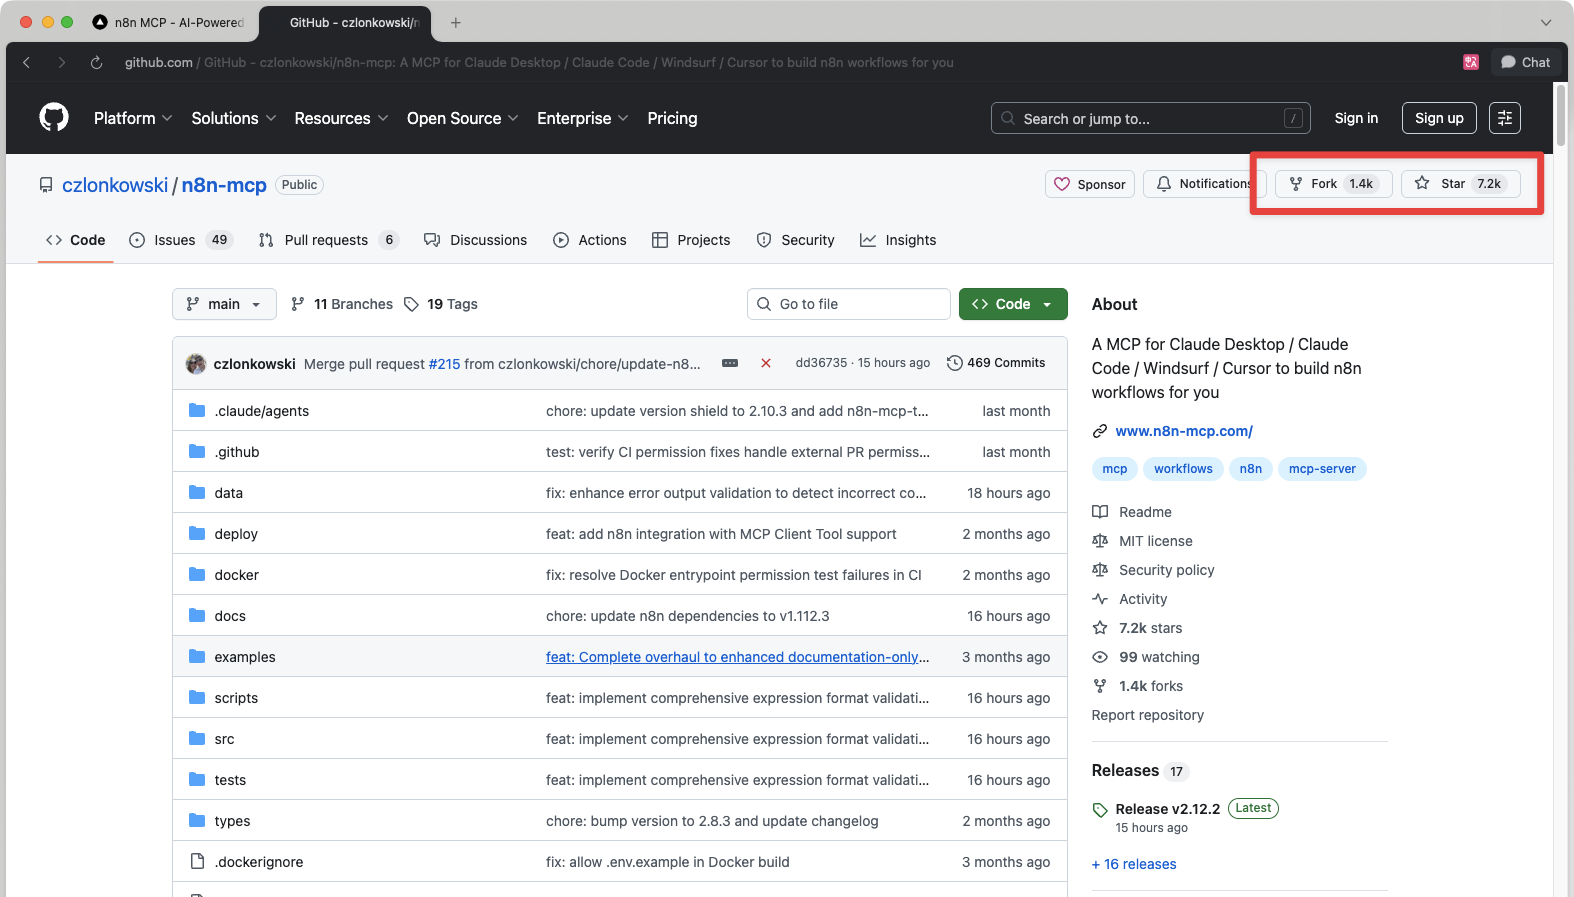The image size is (1574, 897).
Task: Expand the Solutions menu
Action: pyautogui.click(x=234, y=118)
